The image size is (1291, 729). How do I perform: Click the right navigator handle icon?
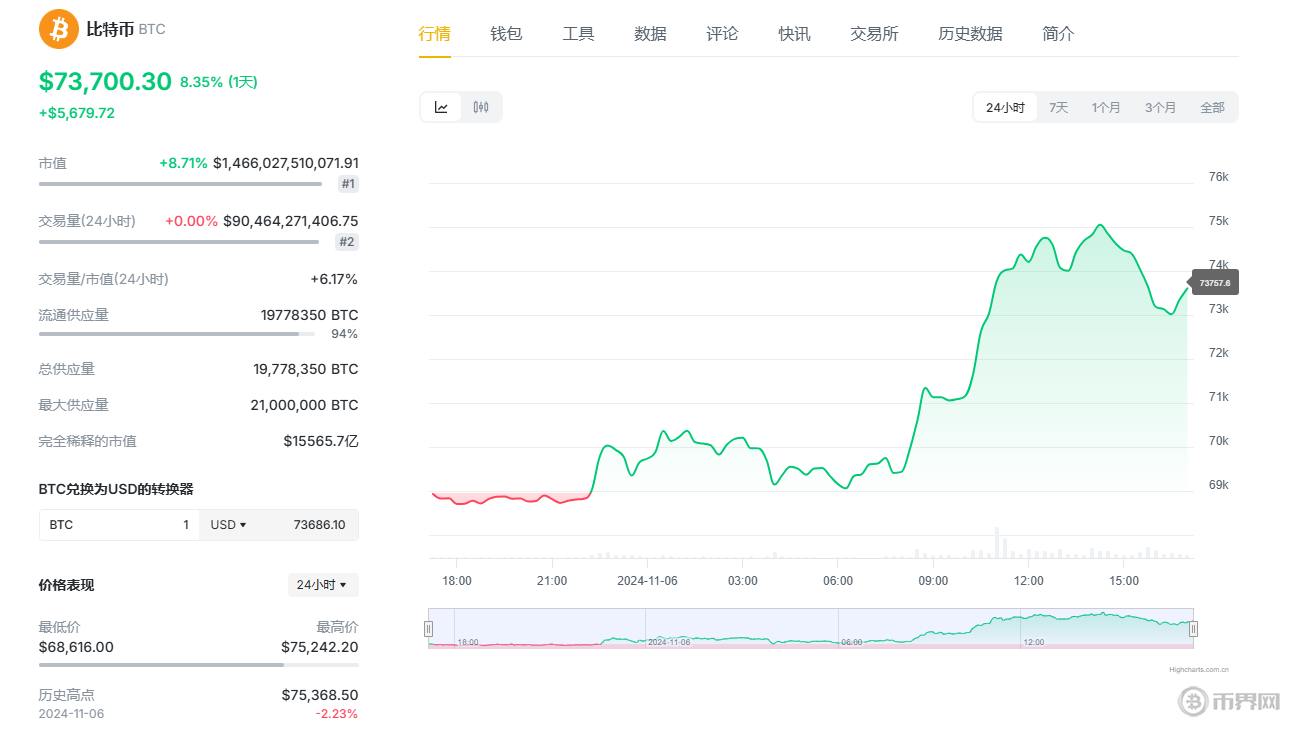tap(1193, 627)
